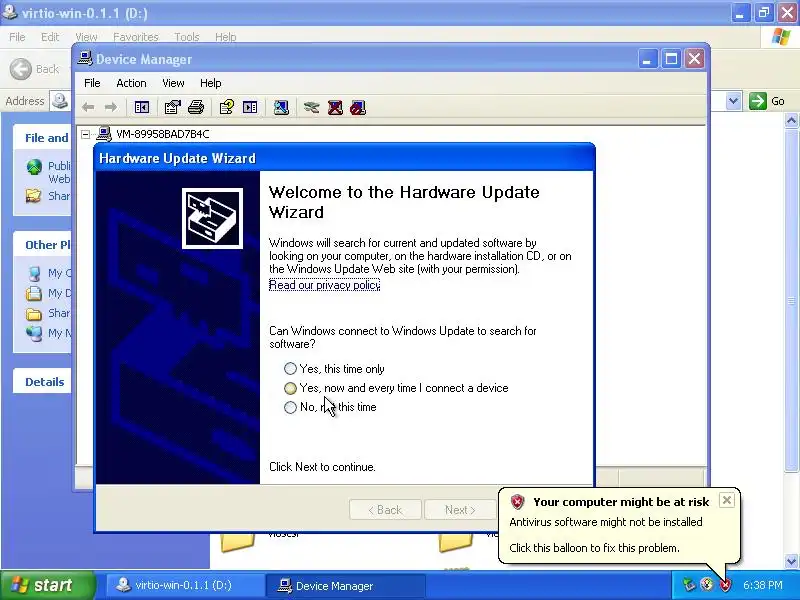The height and width of the screenshot is (600, 800).
Task: Collapse the VM-89958BAD7B4C tree node
Action: (x=86, y=134)
